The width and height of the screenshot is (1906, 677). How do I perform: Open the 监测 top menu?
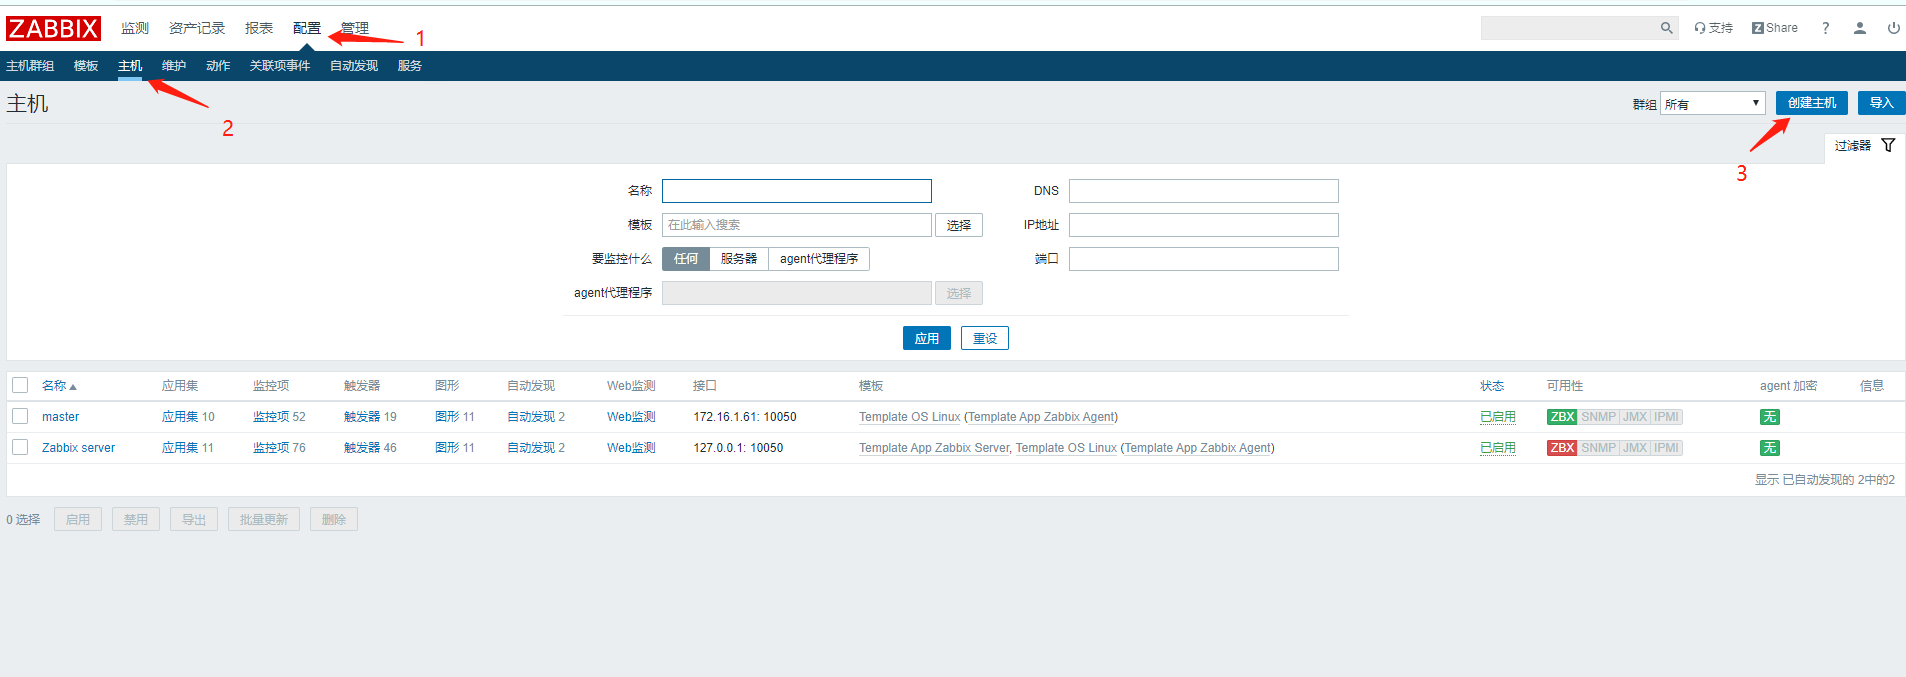135,28
